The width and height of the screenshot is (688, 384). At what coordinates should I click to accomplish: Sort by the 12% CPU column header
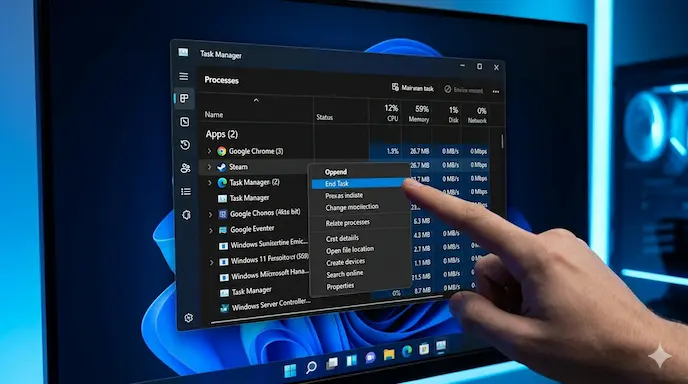pyautogui.click(x=391, y=113)
